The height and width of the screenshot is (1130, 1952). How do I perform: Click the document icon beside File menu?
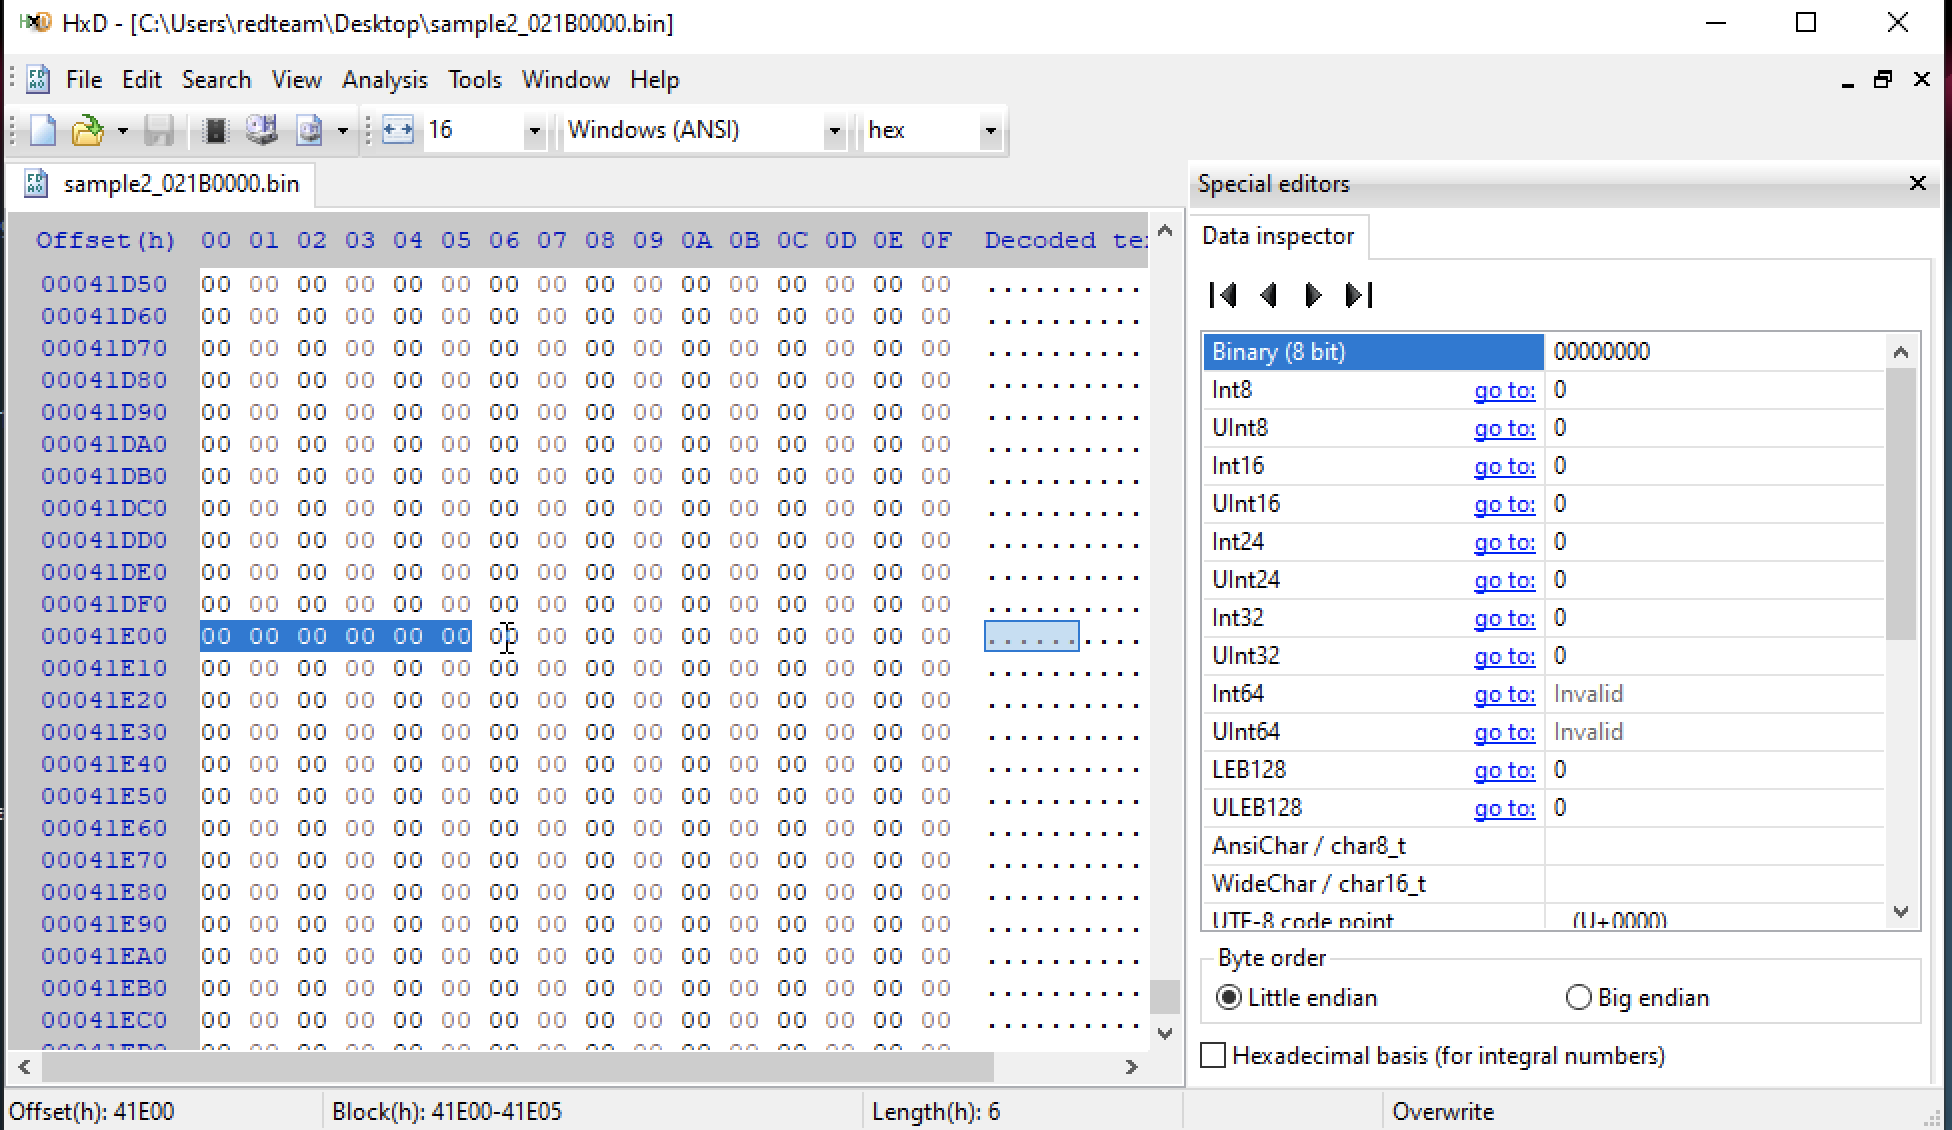click(38, 79)
